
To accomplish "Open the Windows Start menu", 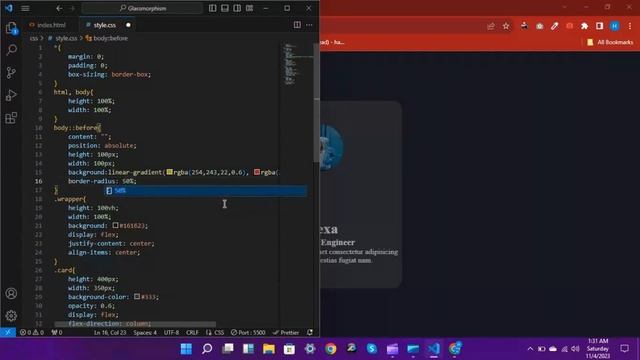I will pos(186,349).
